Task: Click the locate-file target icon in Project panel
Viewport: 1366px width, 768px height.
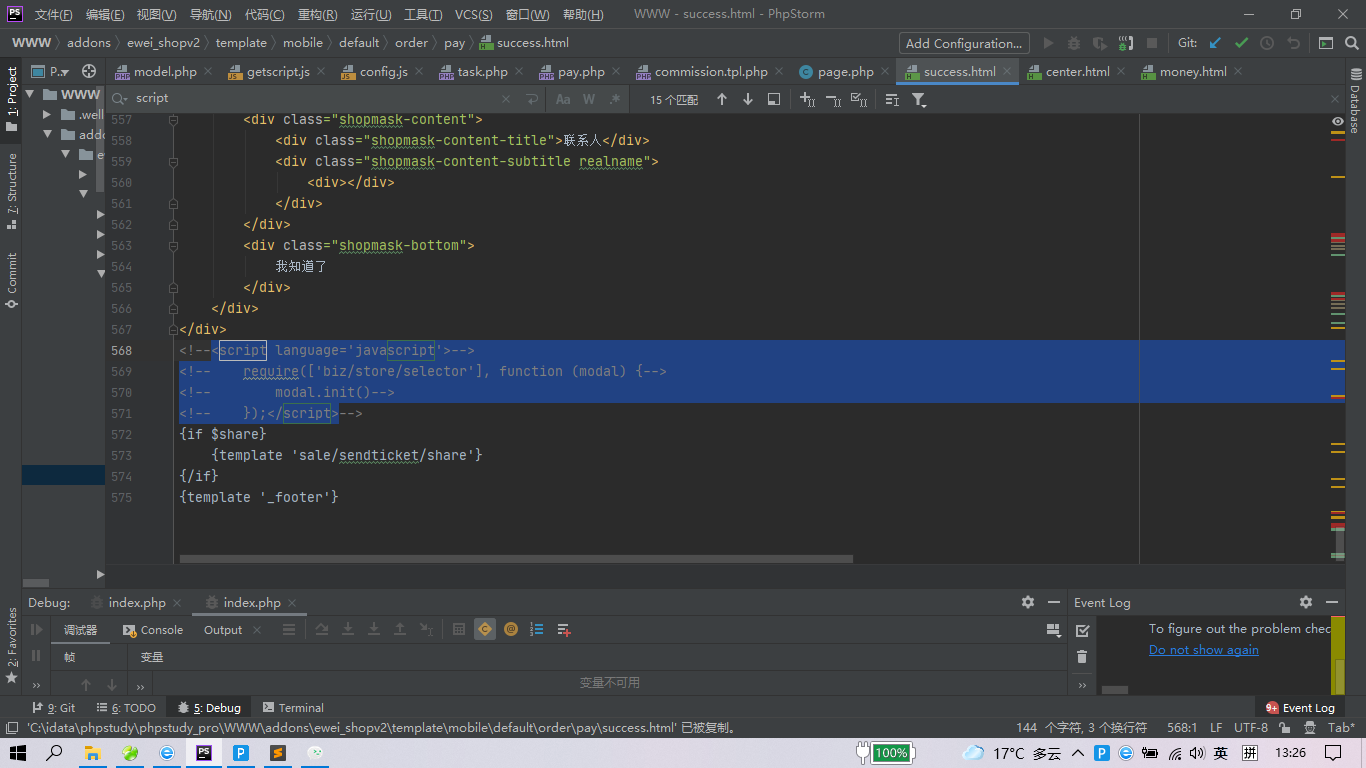Action: pyautogui.click(x=89, y=71)
